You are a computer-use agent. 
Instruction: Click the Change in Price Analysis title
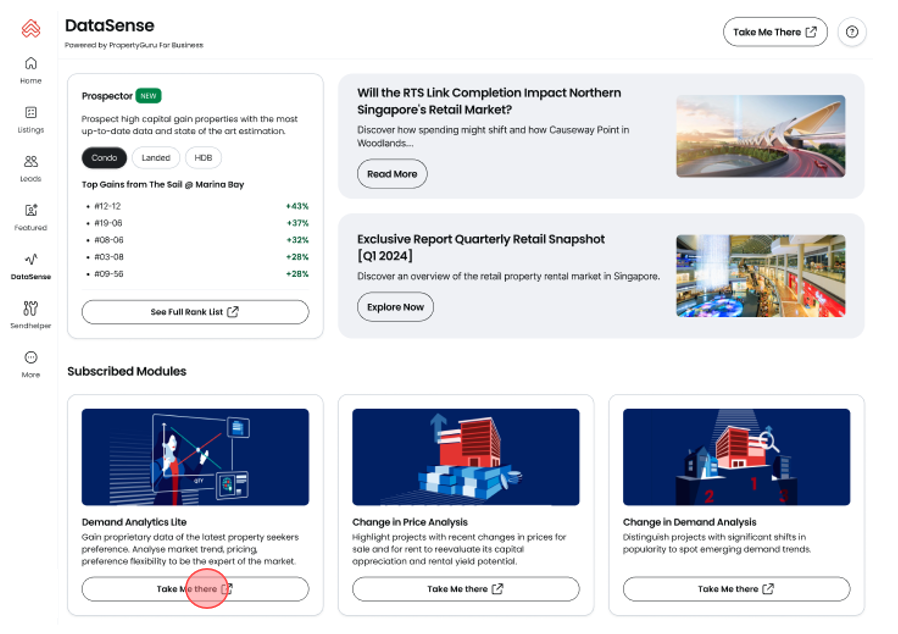coord(410,522)
